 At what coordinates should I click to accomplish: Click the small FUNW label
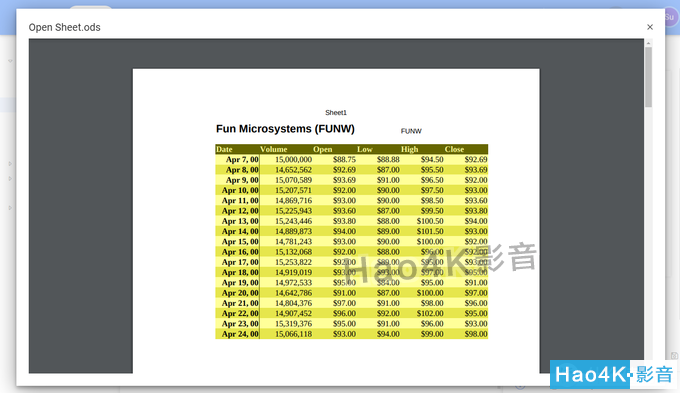pyautogui.click(x=411, y=131)
